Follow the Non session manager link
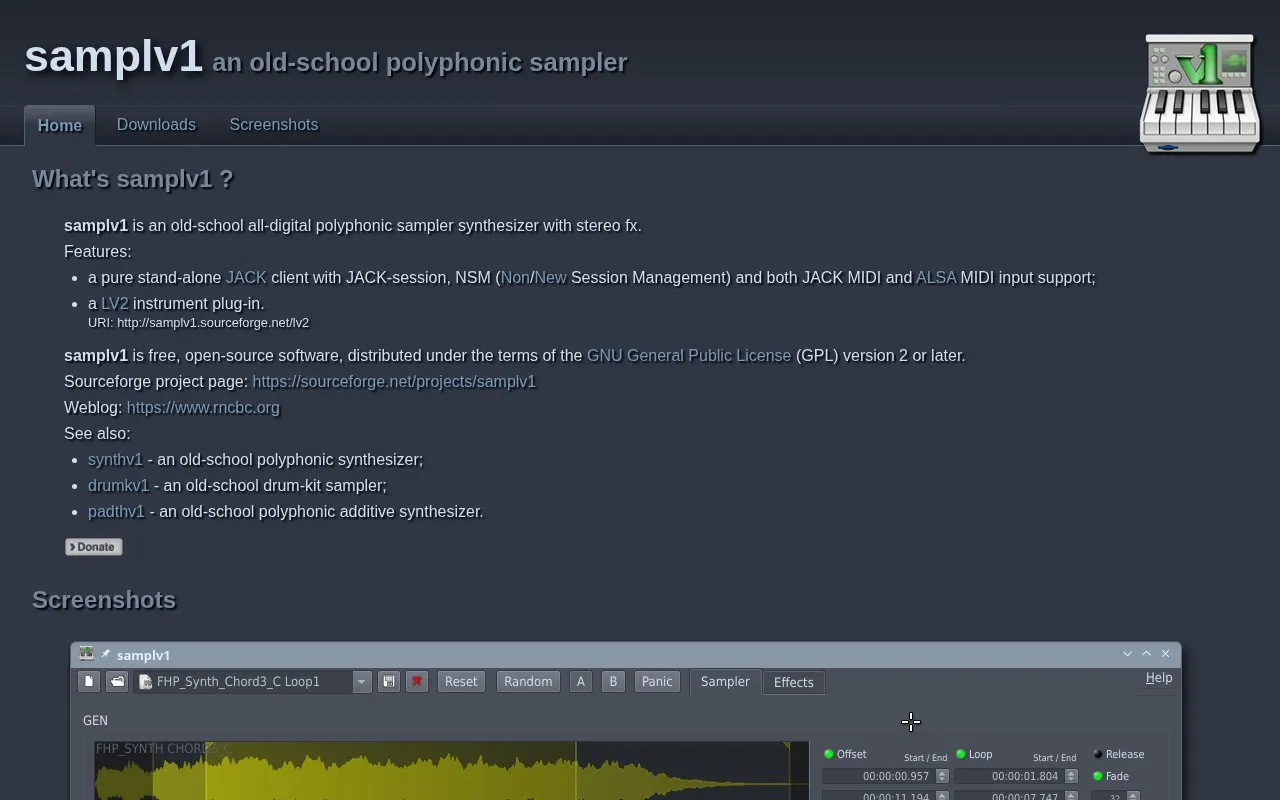Viewport: 1280px width, 800px height. 515,277
